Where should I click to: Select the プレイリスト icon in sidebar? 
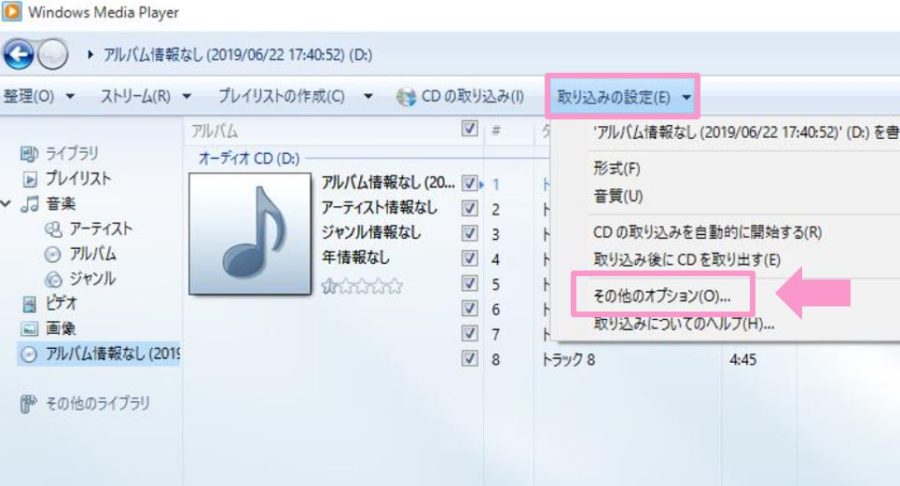(x=30, y=179)
